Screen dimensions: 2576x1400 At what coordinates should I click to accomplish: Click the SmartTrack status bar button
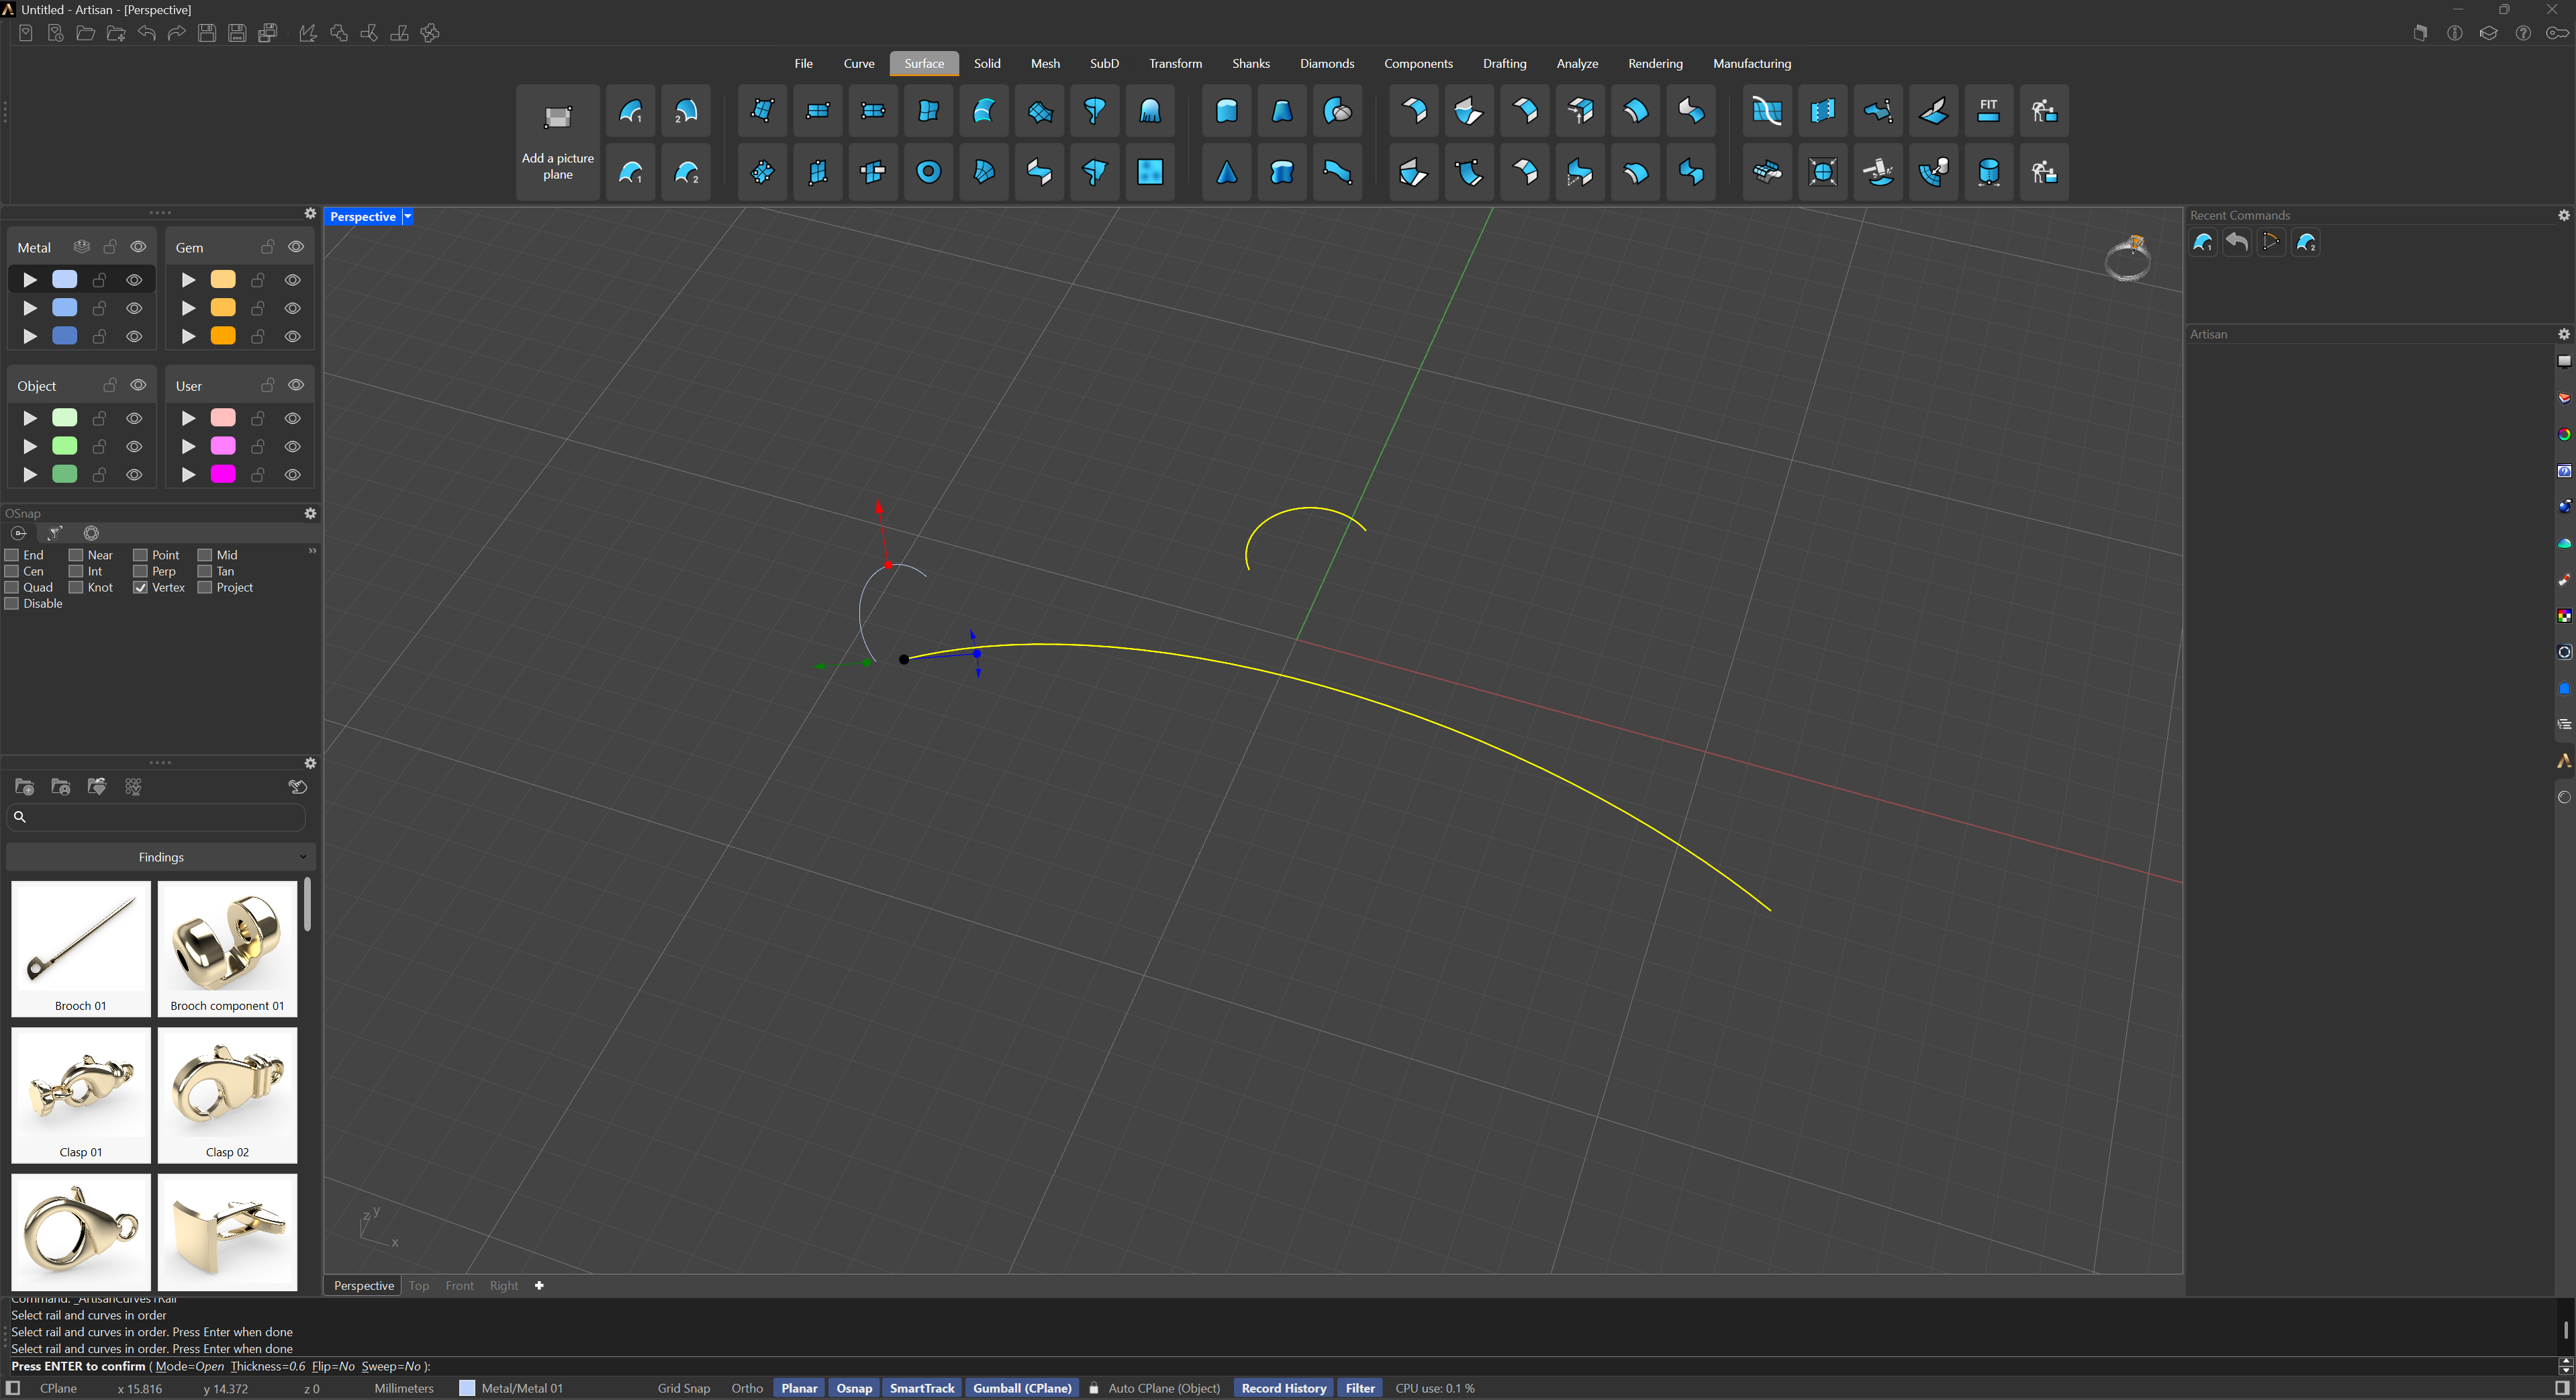922,1388
